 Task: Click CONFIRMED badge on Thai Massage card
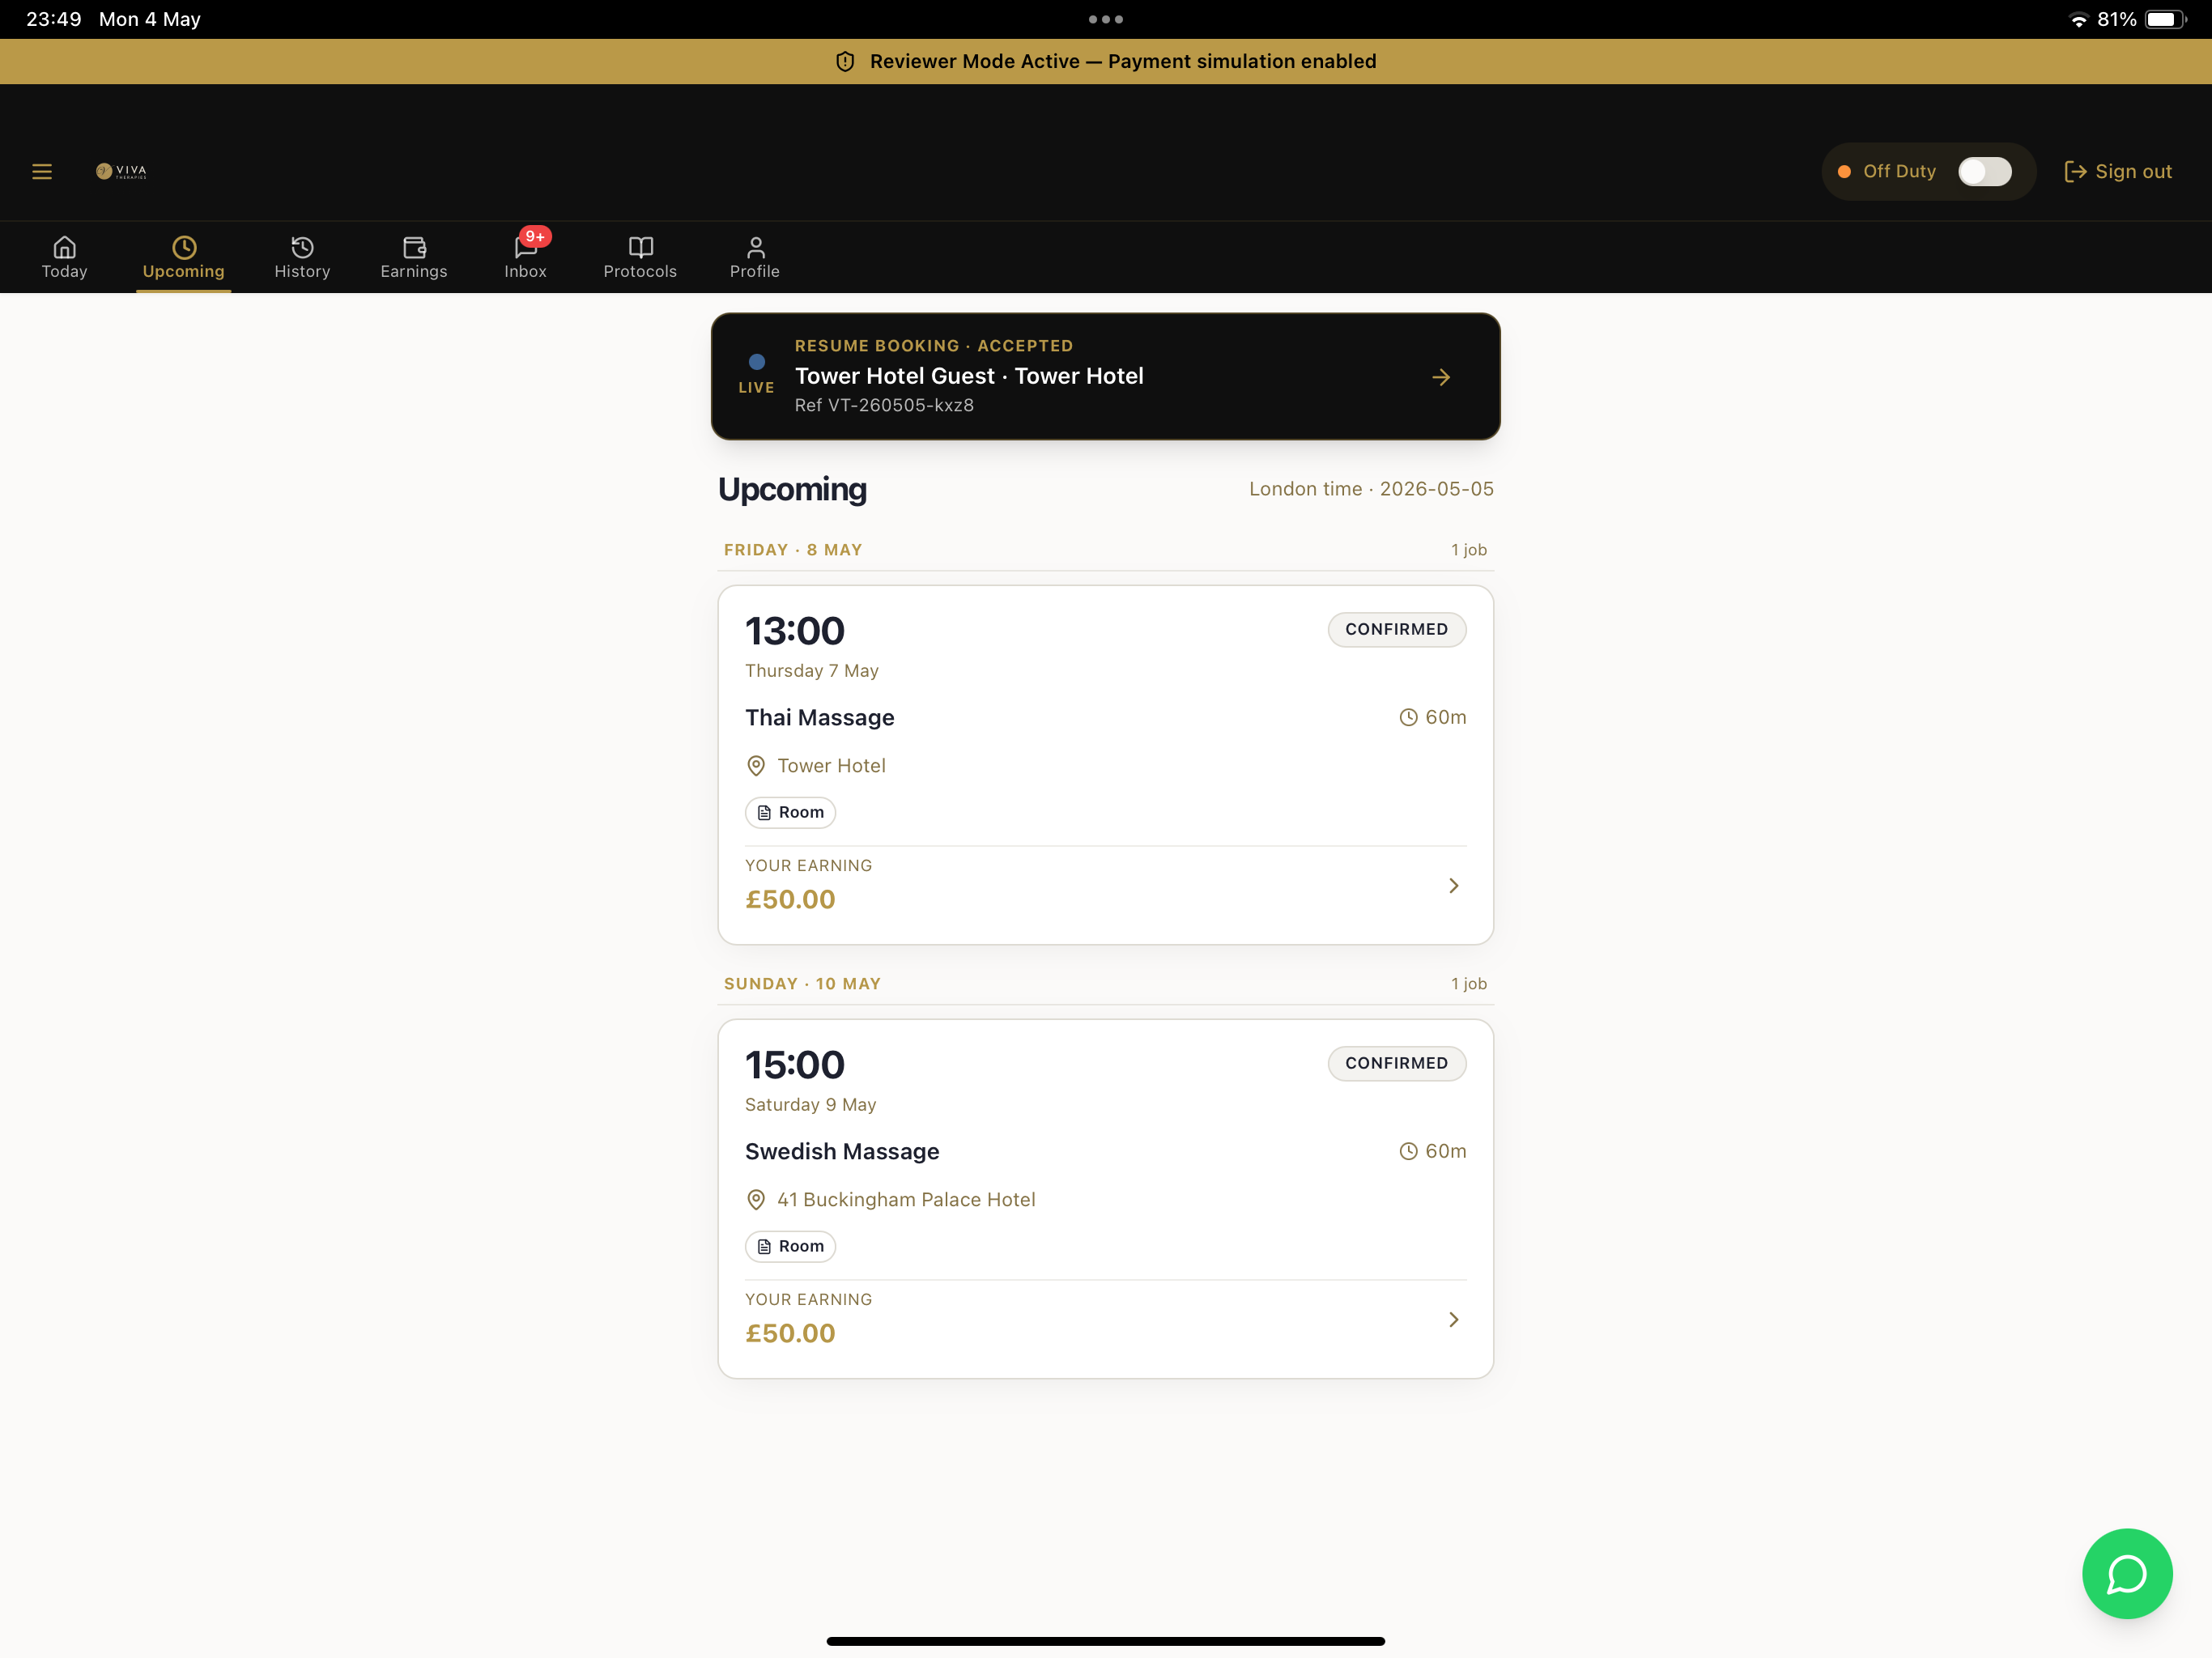point(1396,629)
